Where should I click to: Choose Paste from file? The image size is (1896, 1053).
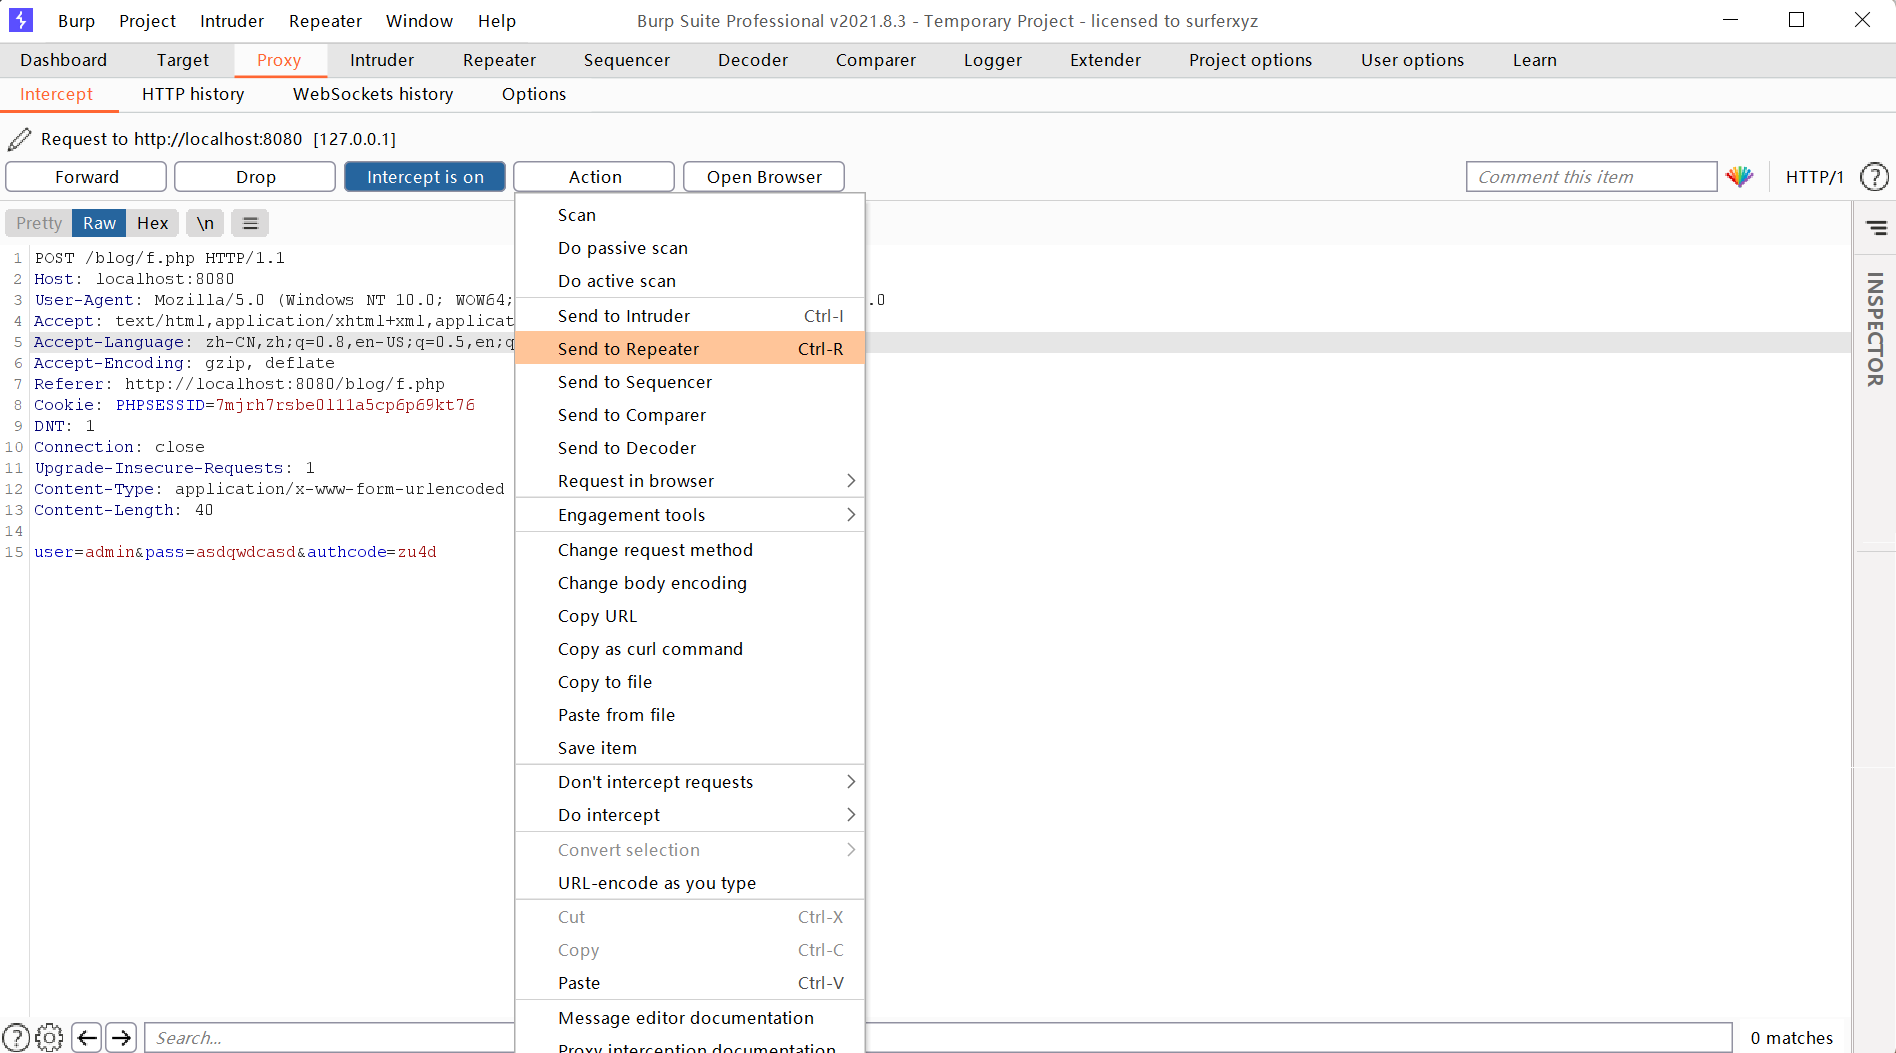pos(690,715)
